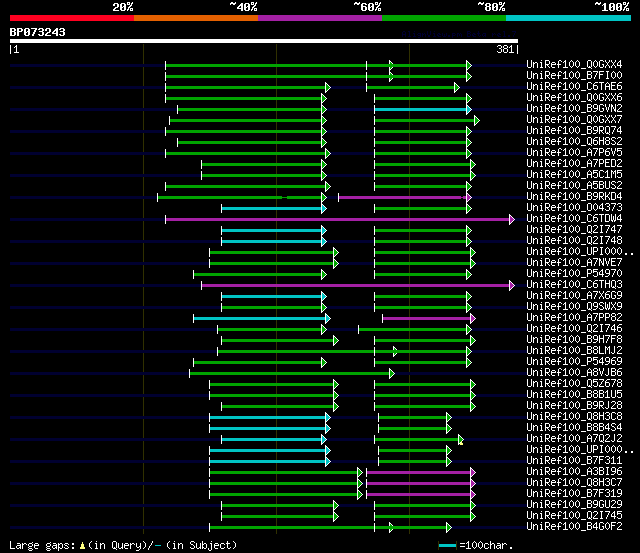Select the UniRef100_Q2I745 label
The height and width of the screenshot is (553, 640).
click(574, 516)
